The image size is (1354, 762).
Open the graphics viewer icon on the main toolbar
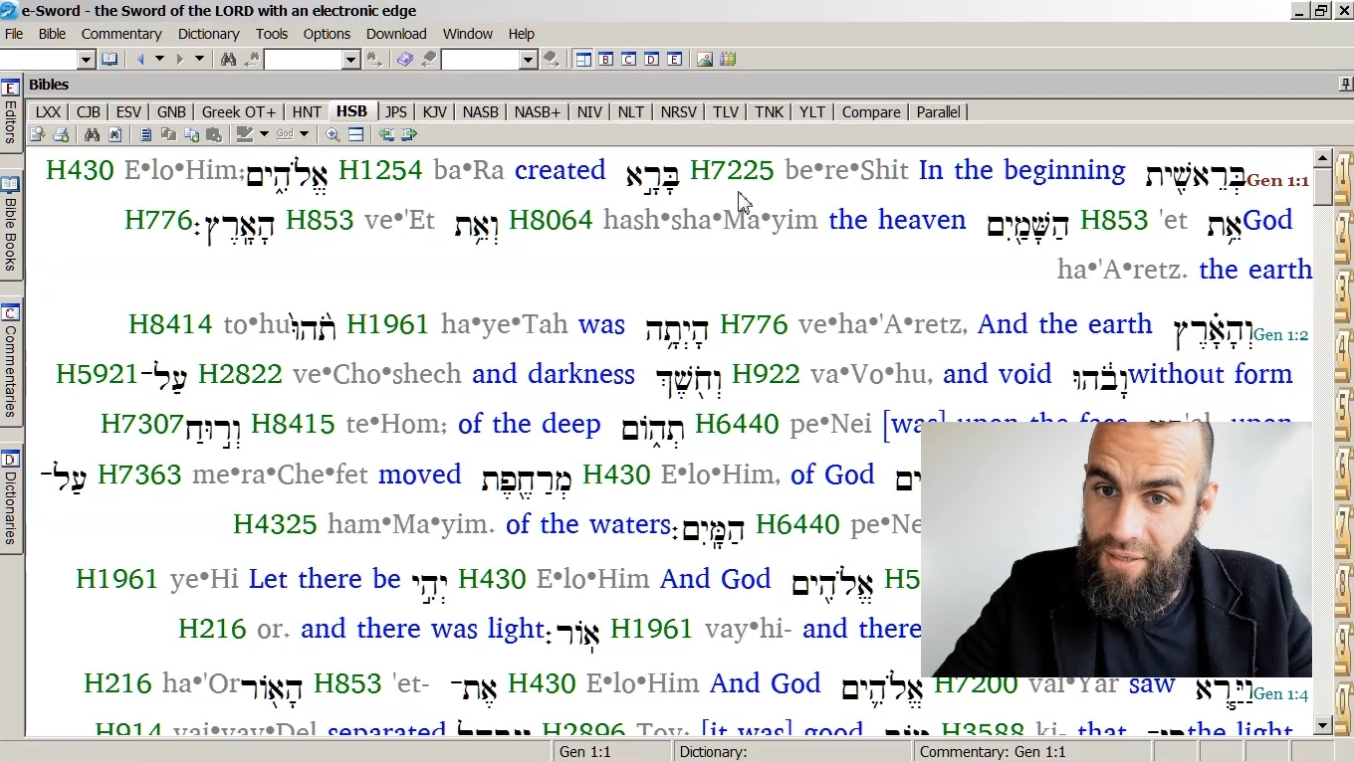click(705, 59)
